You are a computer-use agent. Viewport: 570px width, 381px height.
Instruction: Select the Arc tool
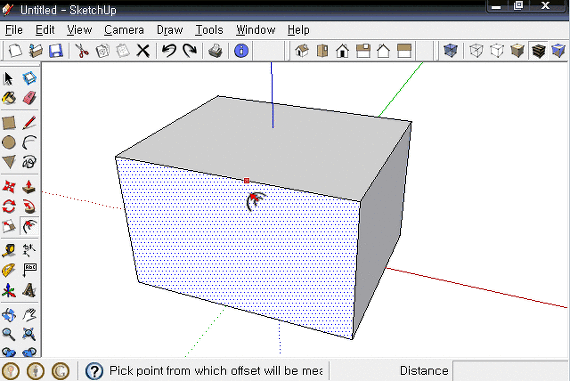click(29, 143)
